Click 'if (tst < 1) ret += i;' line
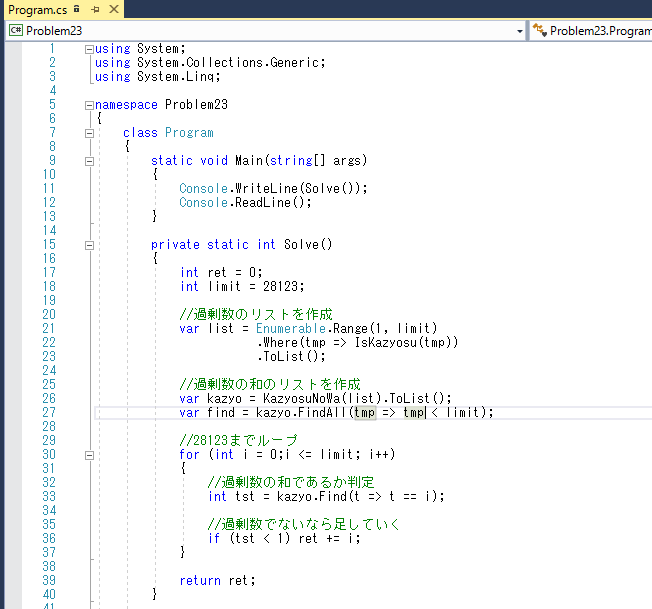Viewport: 652px width, 609px height. (x=284, y=539)
